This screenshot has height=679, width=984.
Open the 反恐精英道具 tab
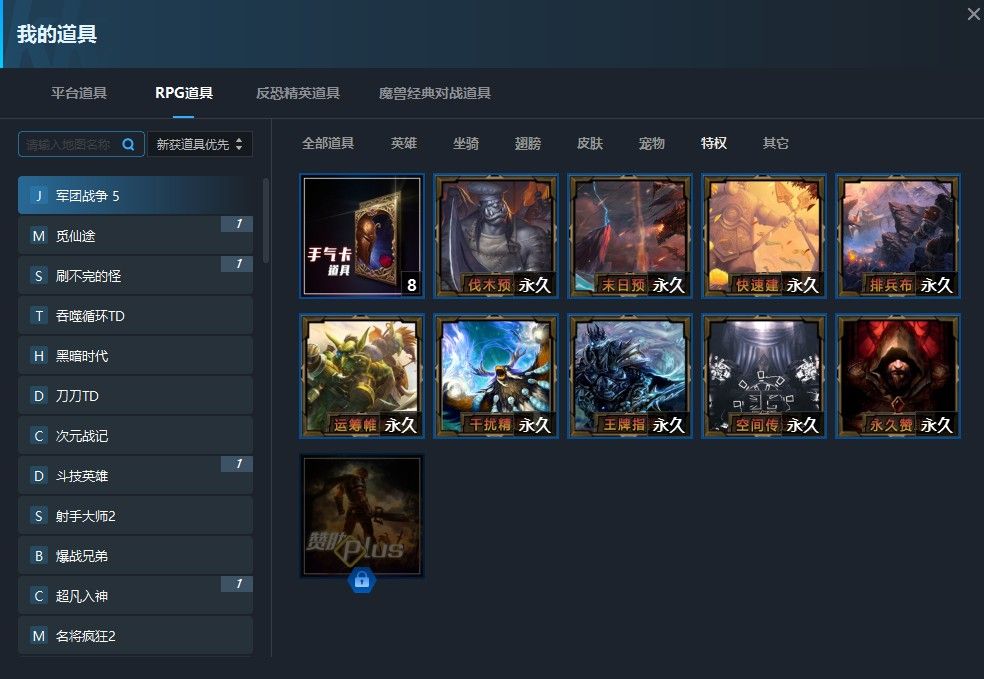click(x=298, y=93)
